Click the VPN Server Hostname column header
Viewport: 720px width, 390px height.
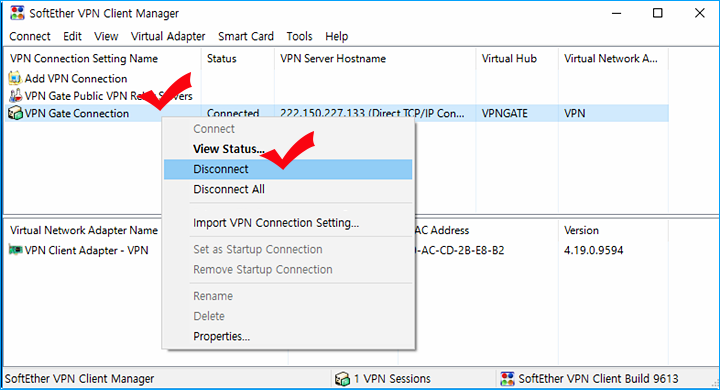click(375, 58)
